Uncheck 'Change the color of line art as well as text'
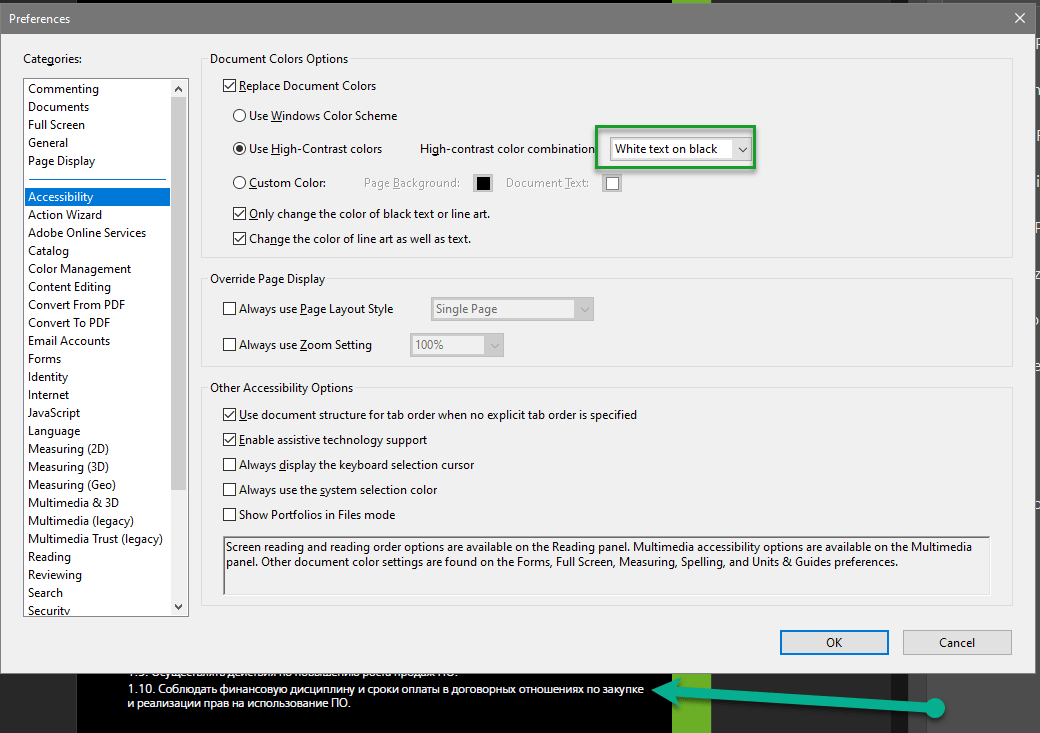The image size is (1040, 733). click(x=238, y=239)
